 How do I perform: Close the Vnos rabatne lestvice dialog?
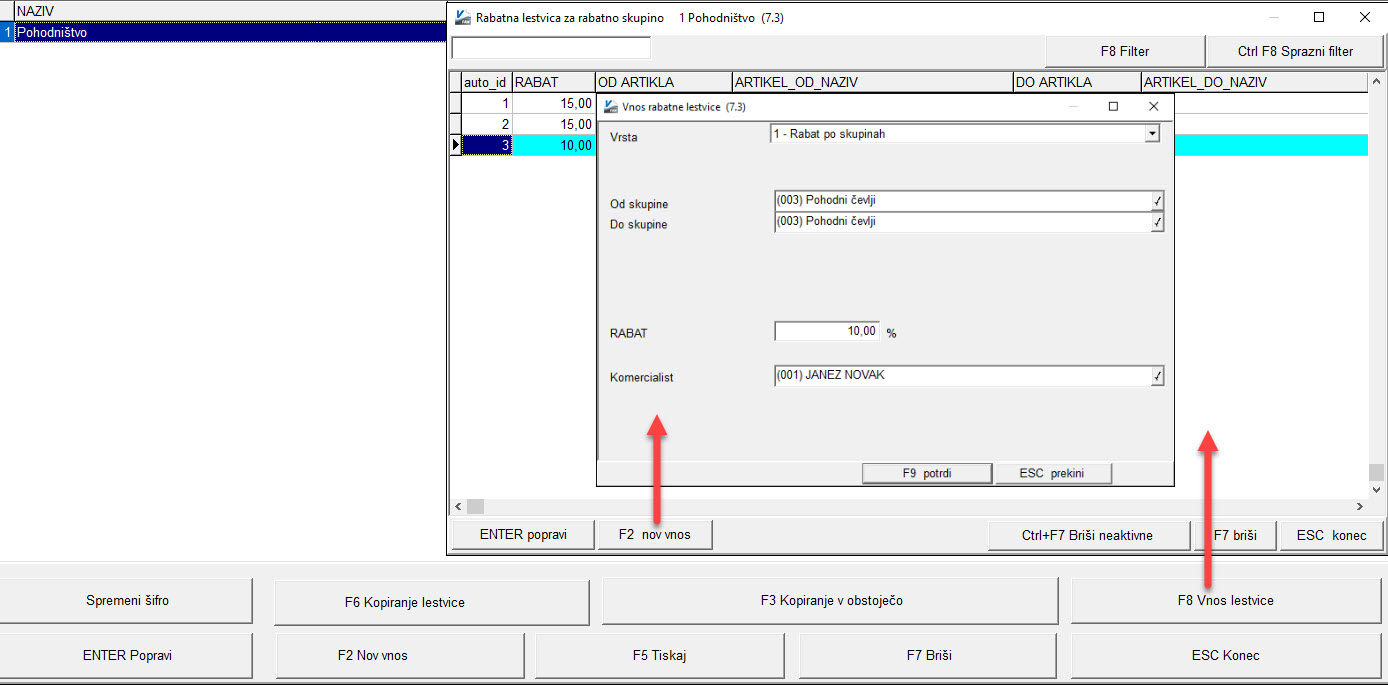[x=1153, y=106]
